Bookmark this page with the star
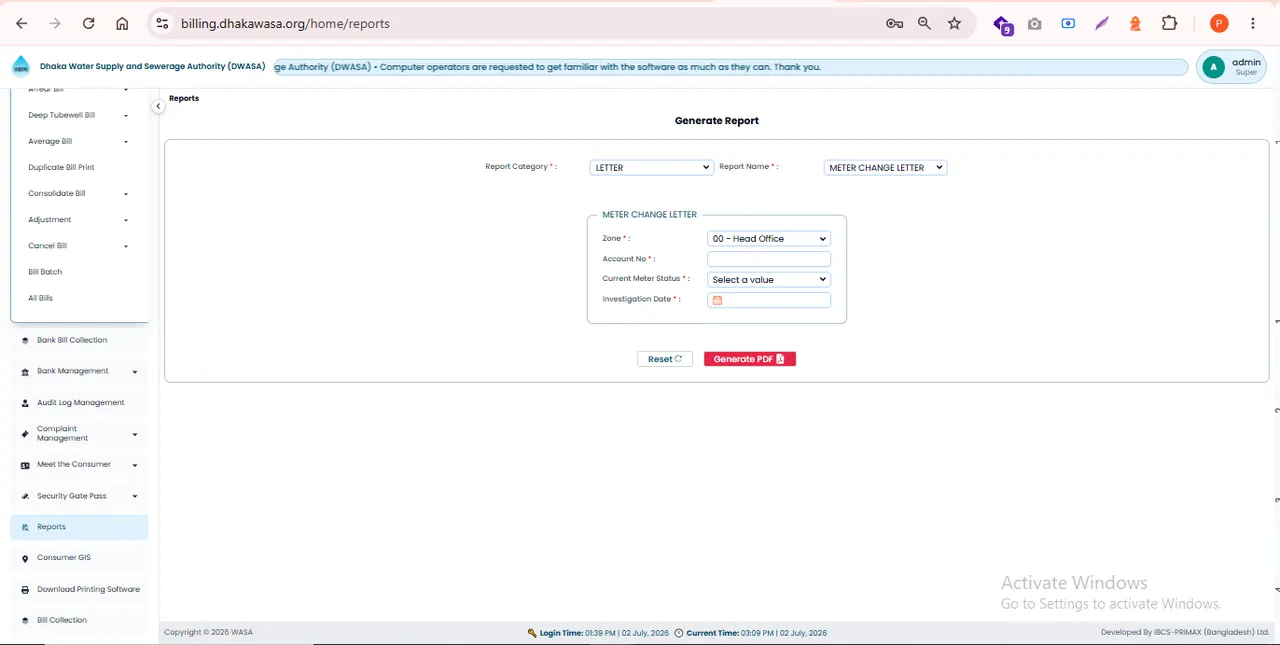 [x=954, y=23]
